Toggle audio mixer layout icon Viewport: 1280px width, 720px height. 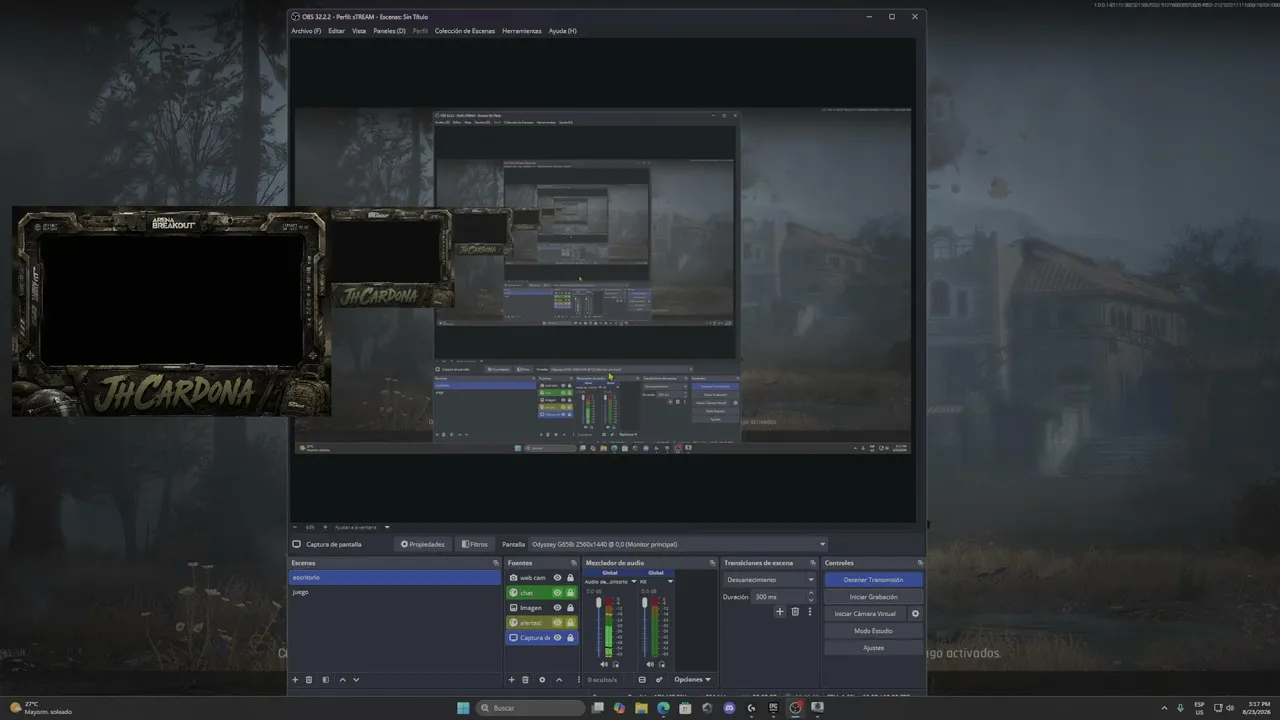(x=643, y=680)
